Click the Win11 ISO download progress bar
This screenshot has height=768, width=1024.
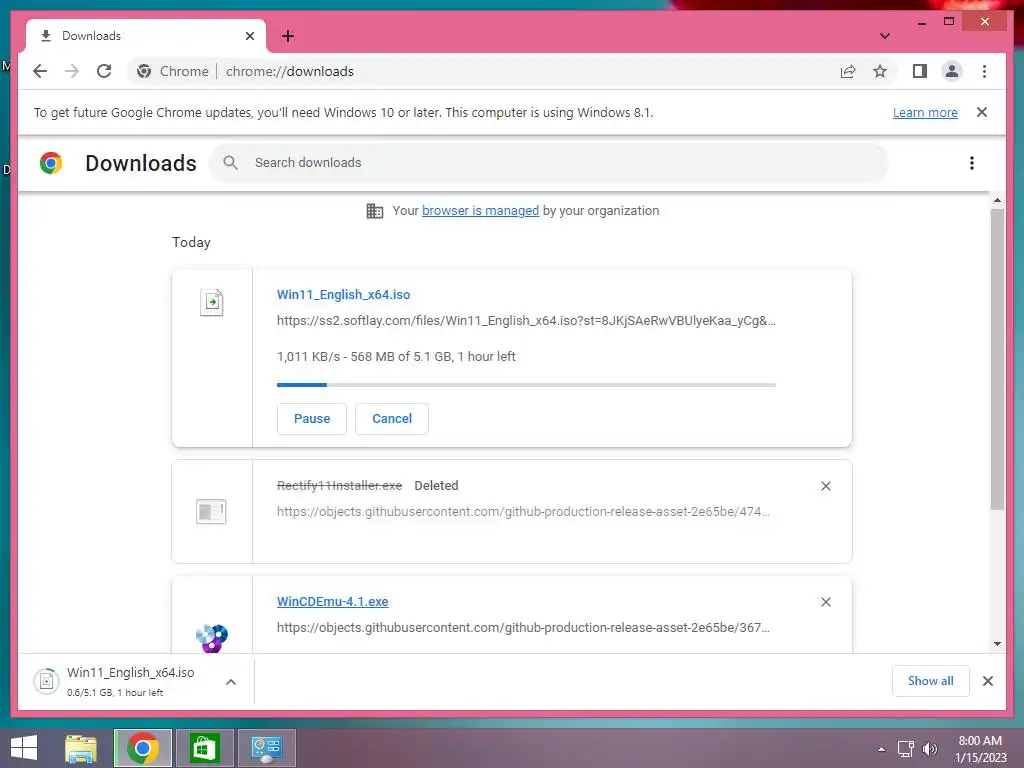point(526,385)
